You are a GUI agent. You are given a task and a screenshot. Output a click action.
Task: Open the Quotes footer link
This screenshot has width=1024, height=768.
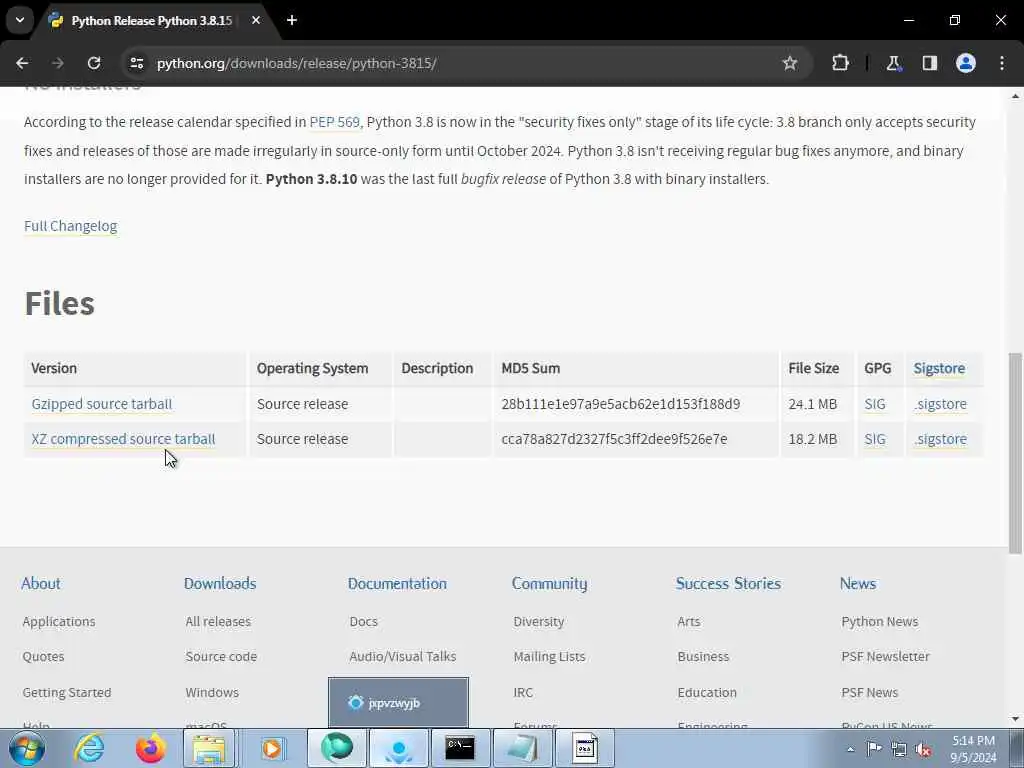coord(43,656)
